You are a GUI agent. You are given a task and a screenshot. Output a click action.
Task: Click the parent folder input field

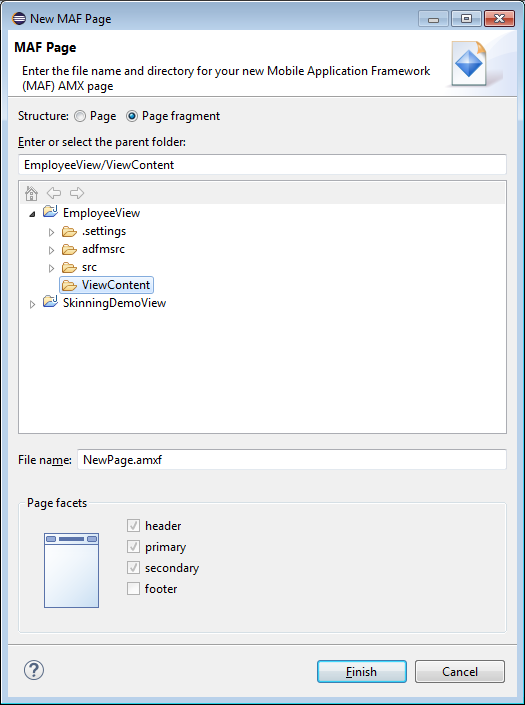tap(262, 165)
